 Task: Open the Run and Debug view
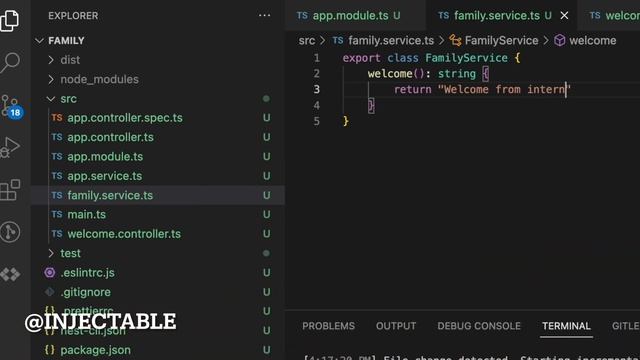(x=10, y=148)
